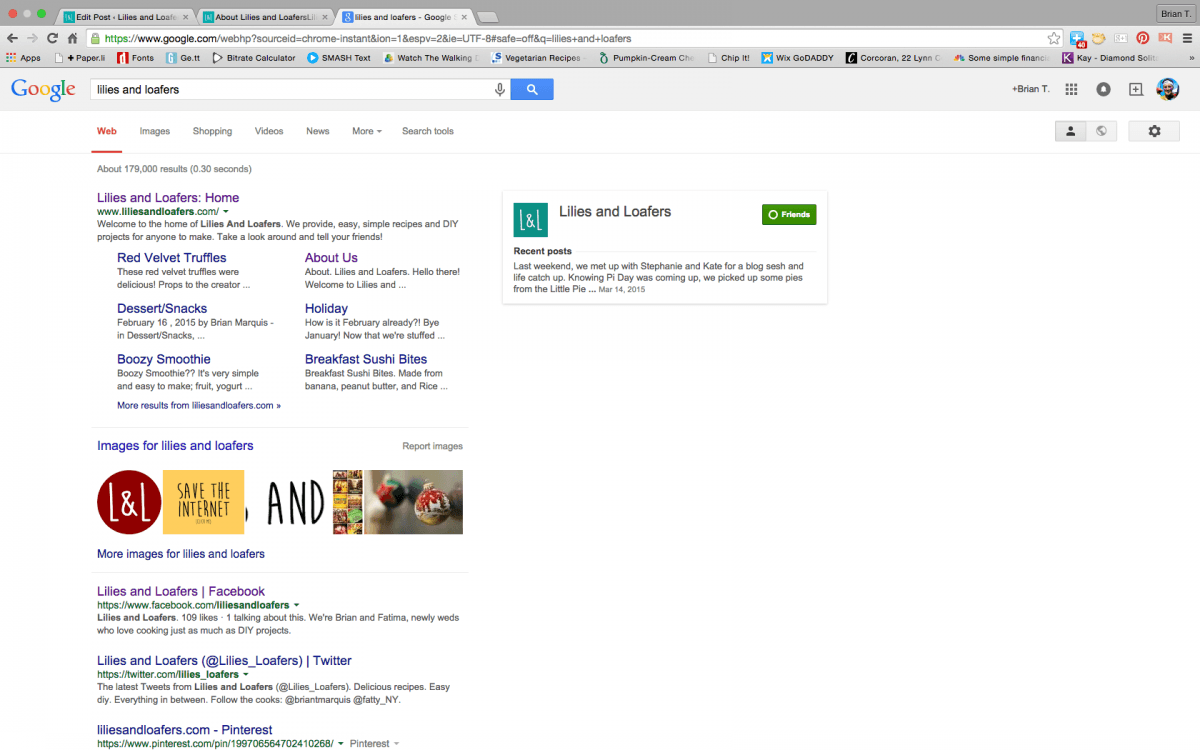The height and width of the screenshot is (750, 1200).
Task: Click the Brian T. Chrome profile button
Action: (x=1174, y=13)
